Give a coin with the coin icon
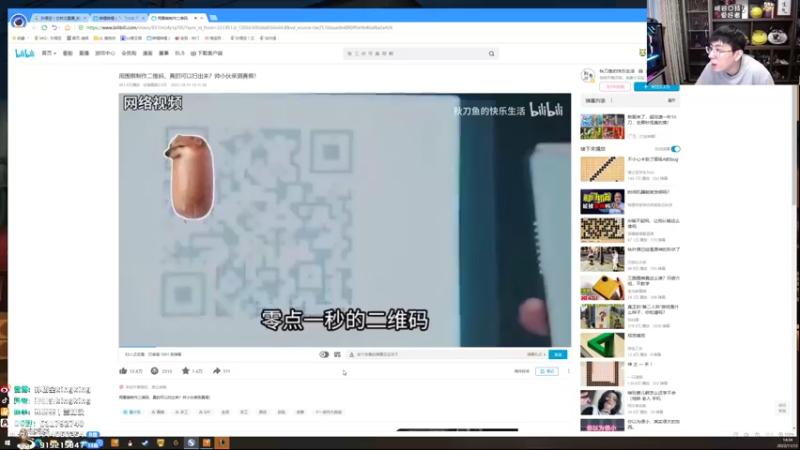 [155, 371]
